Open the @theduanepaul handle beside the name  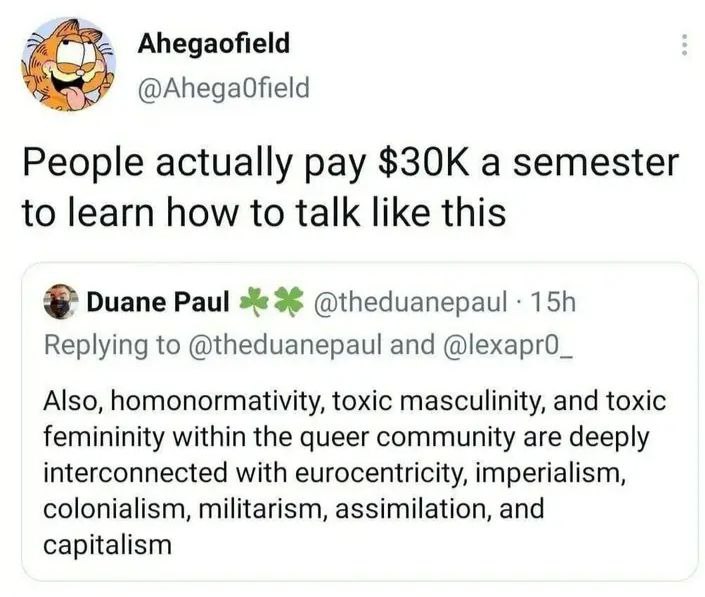[x=411, y=302]
